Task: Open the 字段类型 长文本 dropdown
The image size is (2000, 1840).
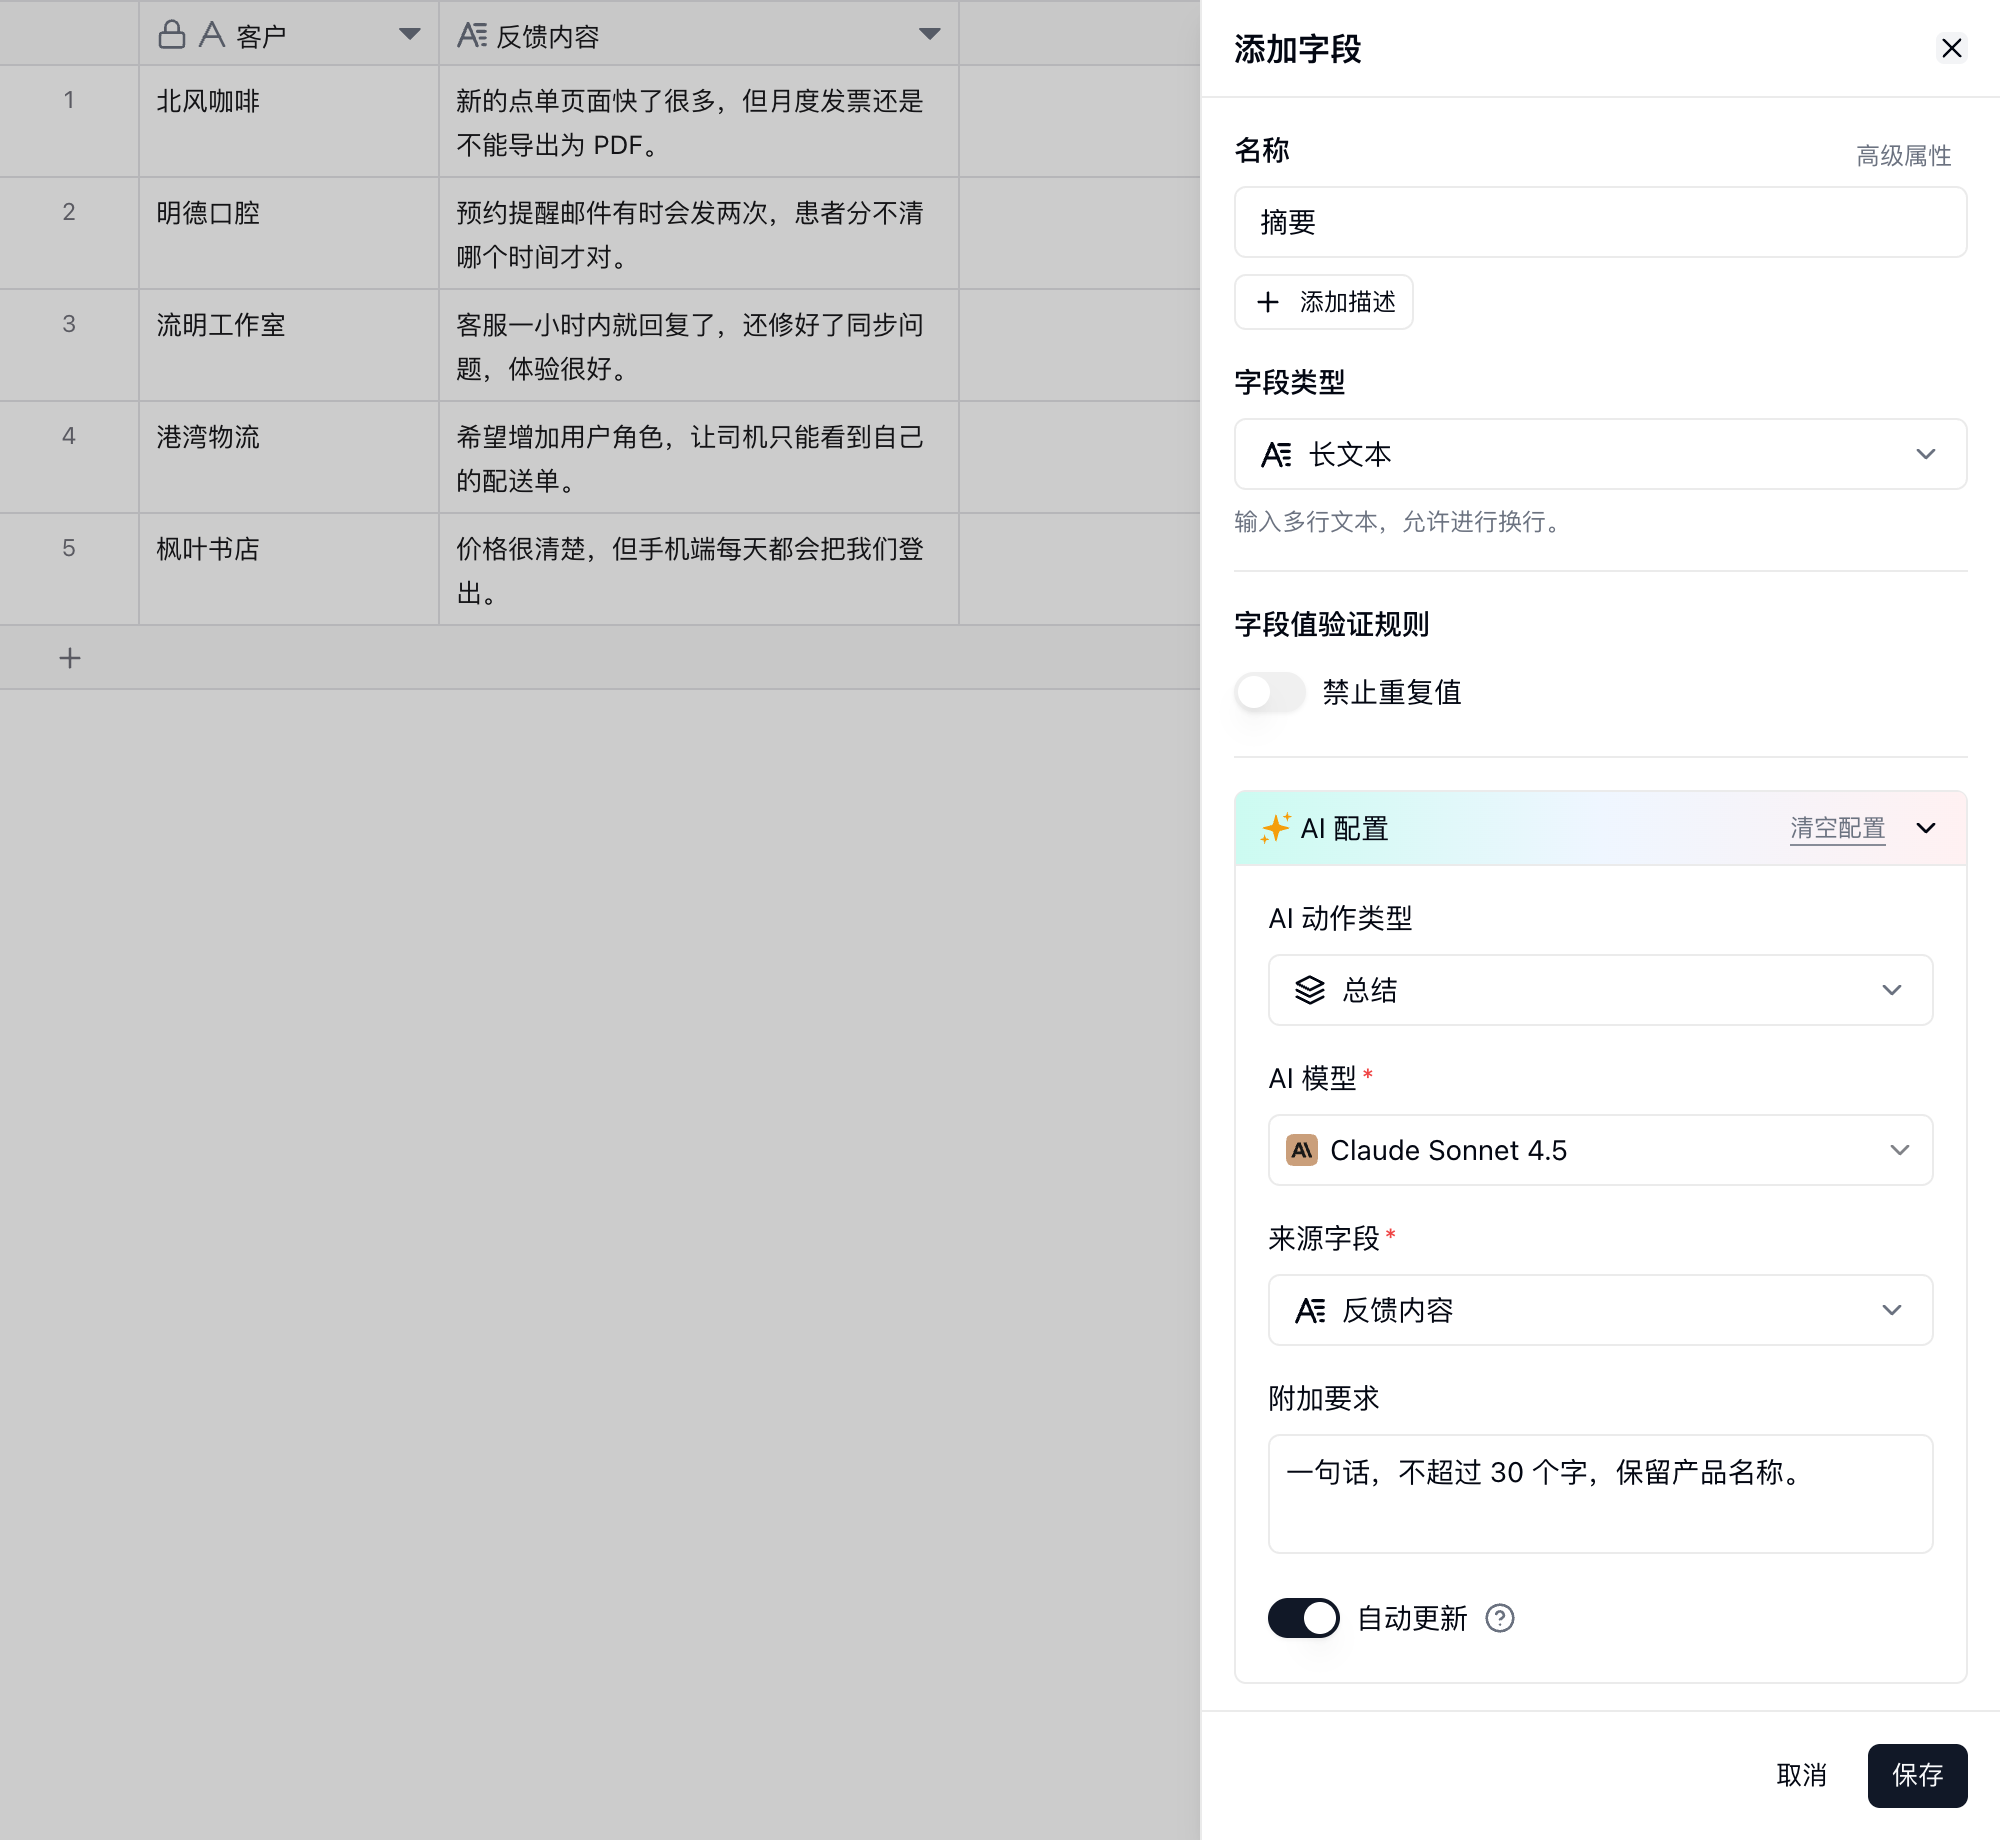Action: click(1600, 454)
